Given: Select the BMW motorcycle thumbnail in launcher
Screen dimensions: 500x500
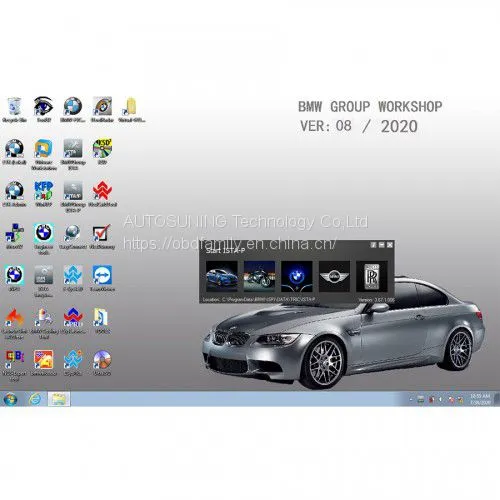Looking at the screenshot, I should (259, 277).
